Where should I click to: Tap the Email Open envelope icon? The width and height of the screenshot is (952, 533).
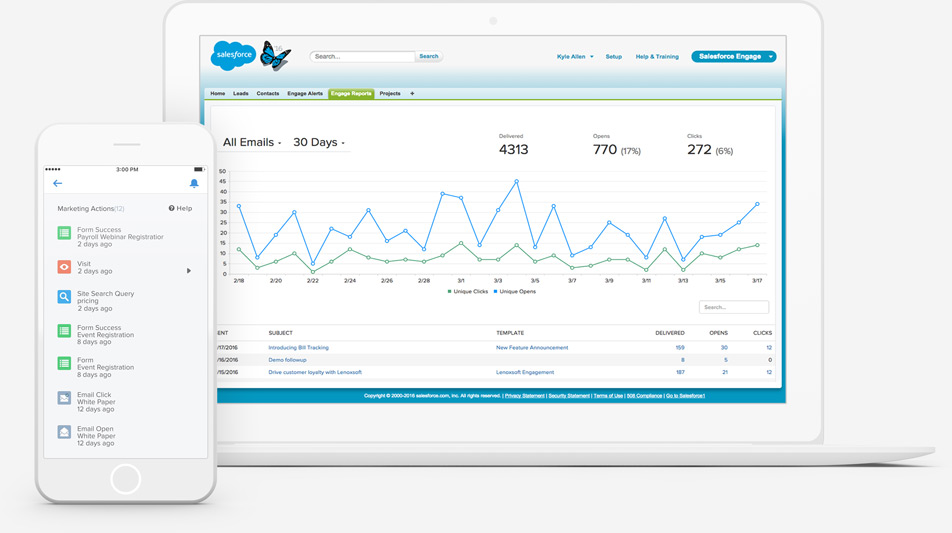[x=64, y=432]
